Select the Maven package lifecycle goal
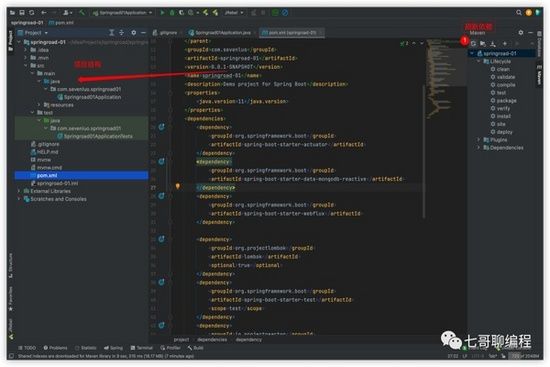The image size is (550, 367). tap(503, 101)
